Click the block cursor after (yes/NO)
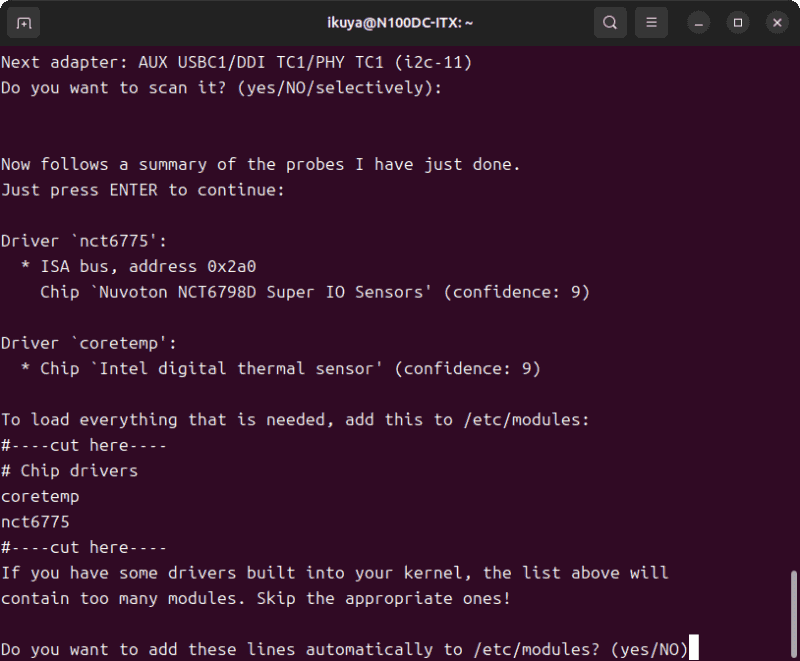This screenshot has width=800, height=661. click(693, 650)
